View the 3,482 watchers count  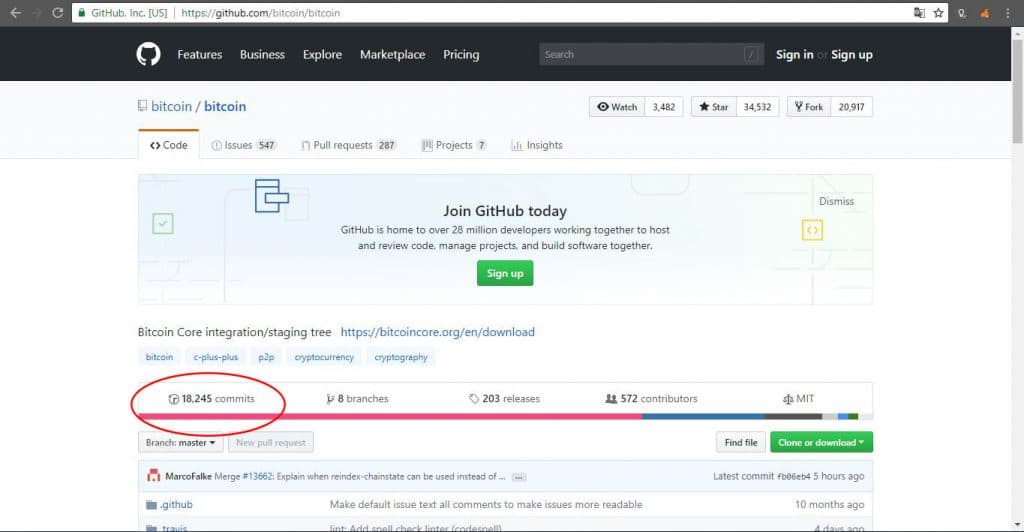click(x=664, y=107)
